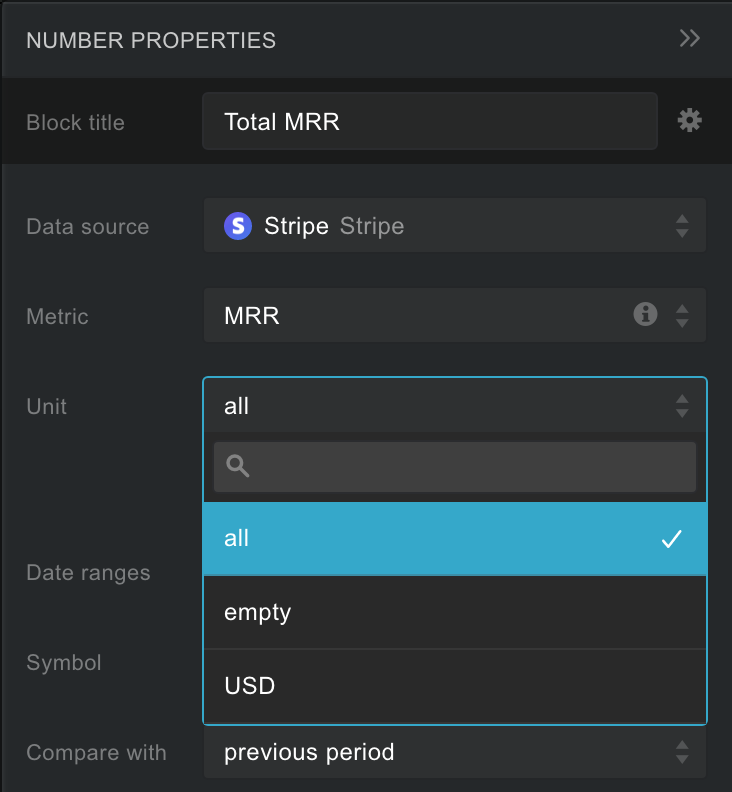
Task: Click the magnifier icon in Unit search
Action: pos(238,466)
